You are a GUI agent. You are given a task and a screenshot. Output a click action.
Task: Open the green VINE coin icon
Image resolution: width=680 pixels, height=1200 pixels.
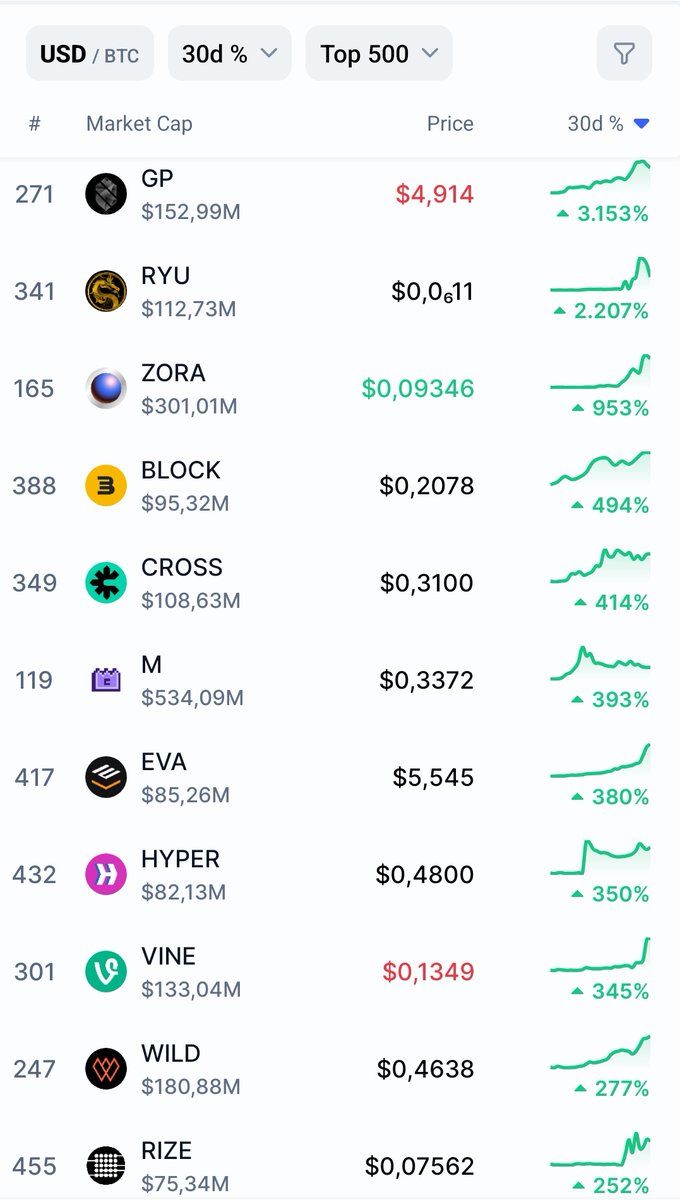106,971
